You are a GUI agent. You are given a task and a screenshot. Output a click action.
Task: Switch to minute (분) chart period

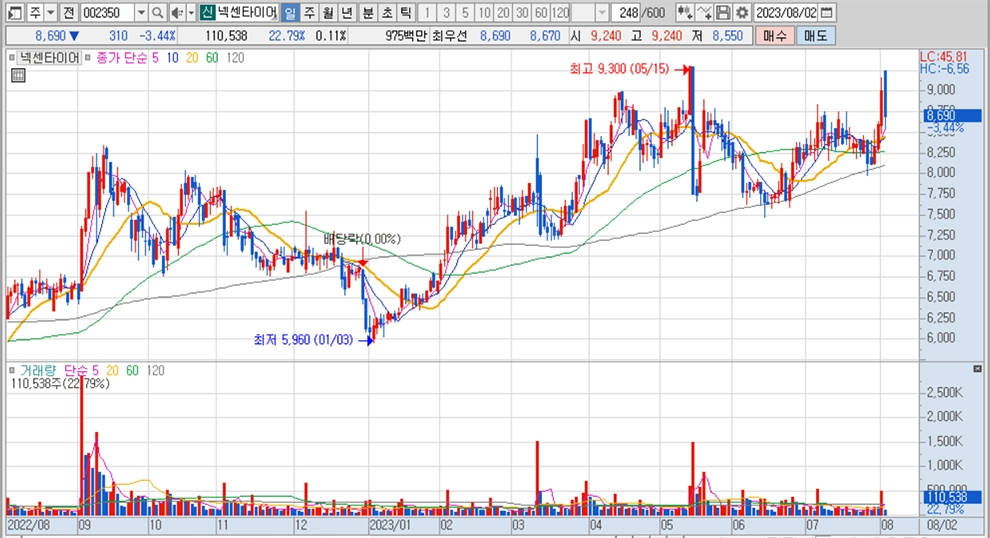click(367, 13)
